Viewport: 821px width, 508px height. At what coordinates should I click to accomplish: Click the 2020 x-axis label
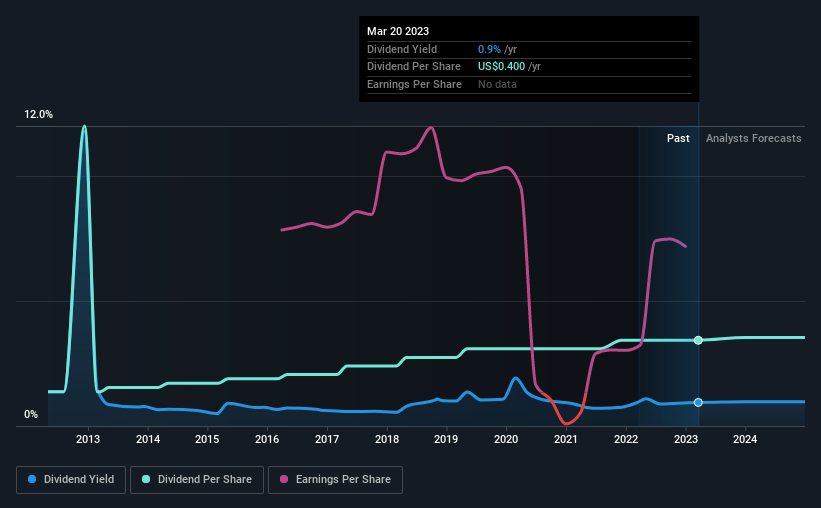click(x=506, y=439)
